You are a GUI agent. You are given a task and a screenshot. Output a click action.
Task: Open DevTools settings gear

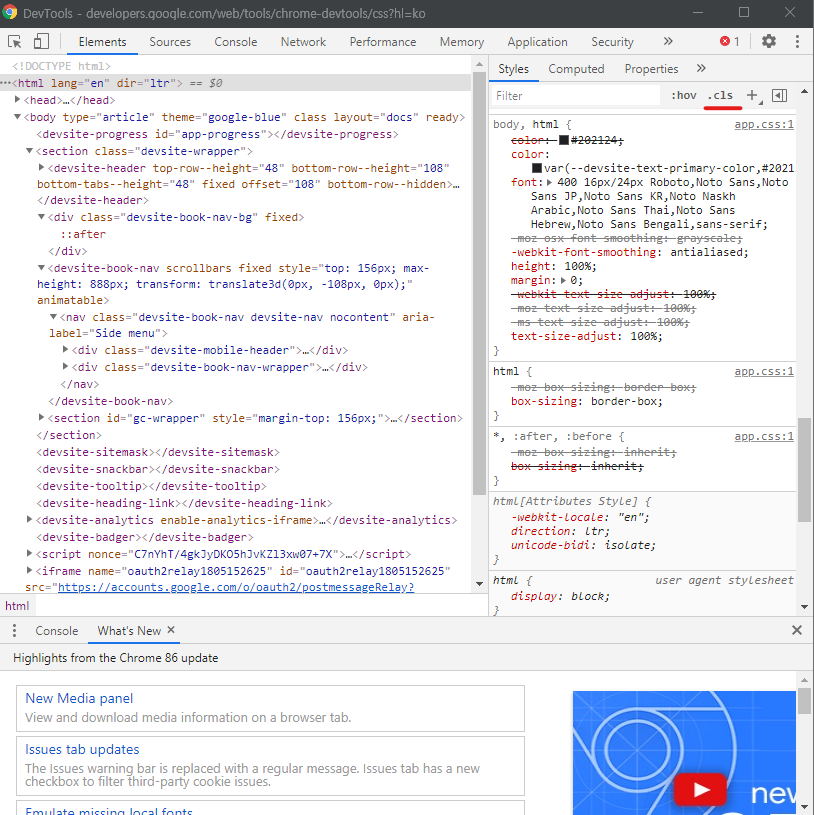coord(769,41)
